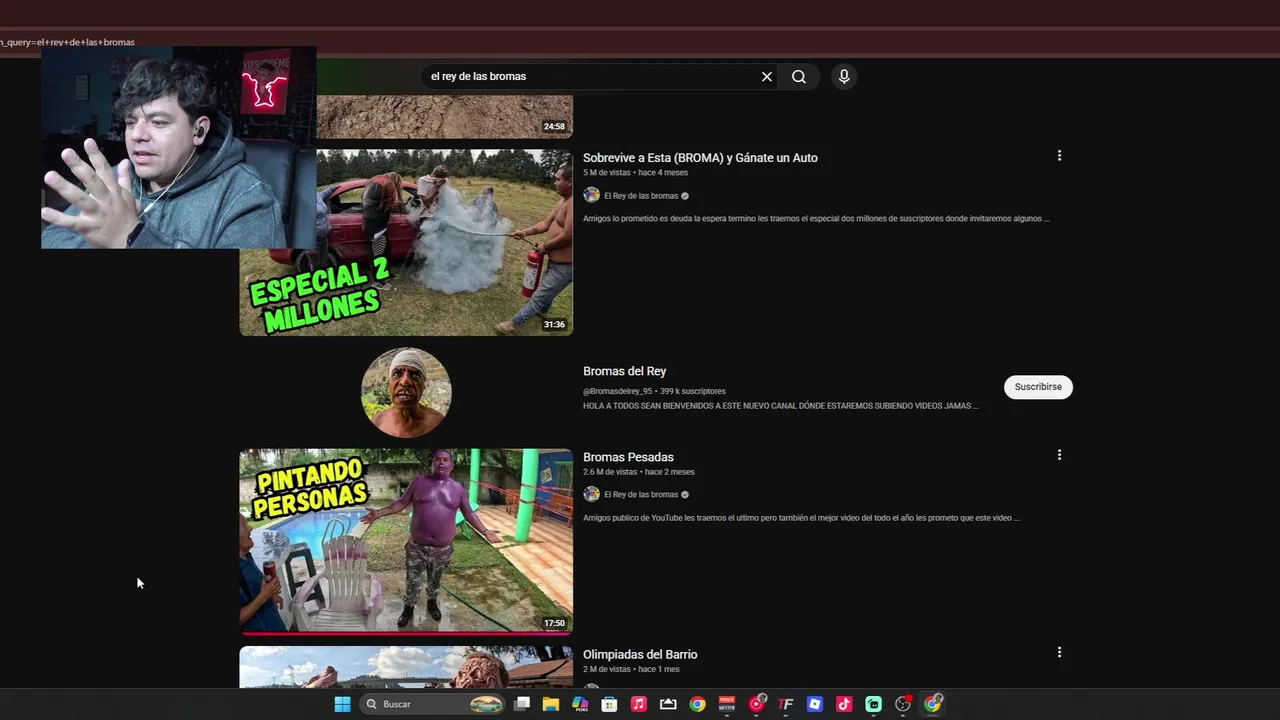Open options menu for Bromas Pesadas video
Screen dimensions: 1280x720
[1059, 455]
